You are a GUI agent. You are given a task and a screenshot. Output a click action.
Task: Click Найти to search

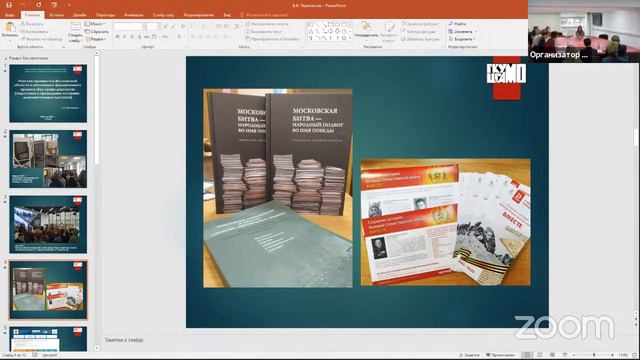coord(457,24)
